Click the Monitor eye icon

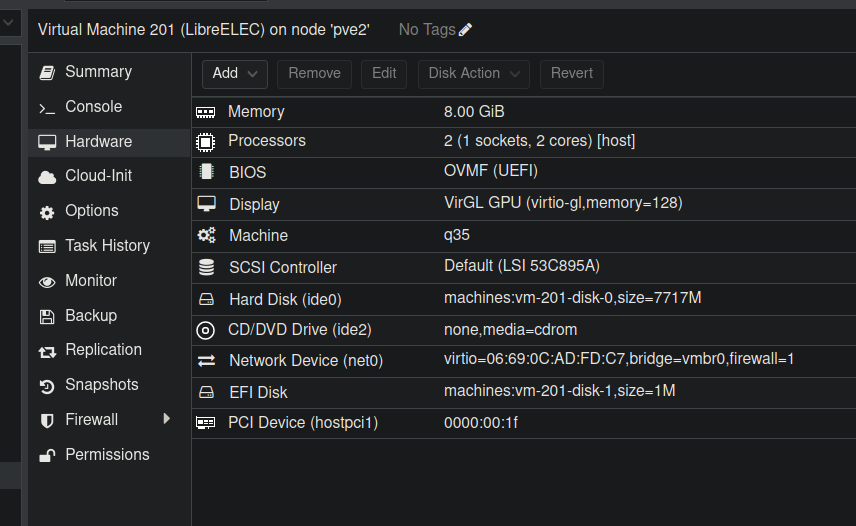[x=46, y=282]
